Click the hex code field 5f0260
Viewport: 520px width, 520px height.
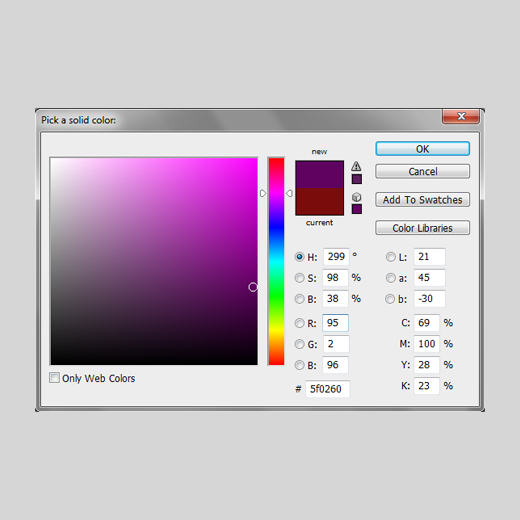pyautogui.click(x=328, y=389)
